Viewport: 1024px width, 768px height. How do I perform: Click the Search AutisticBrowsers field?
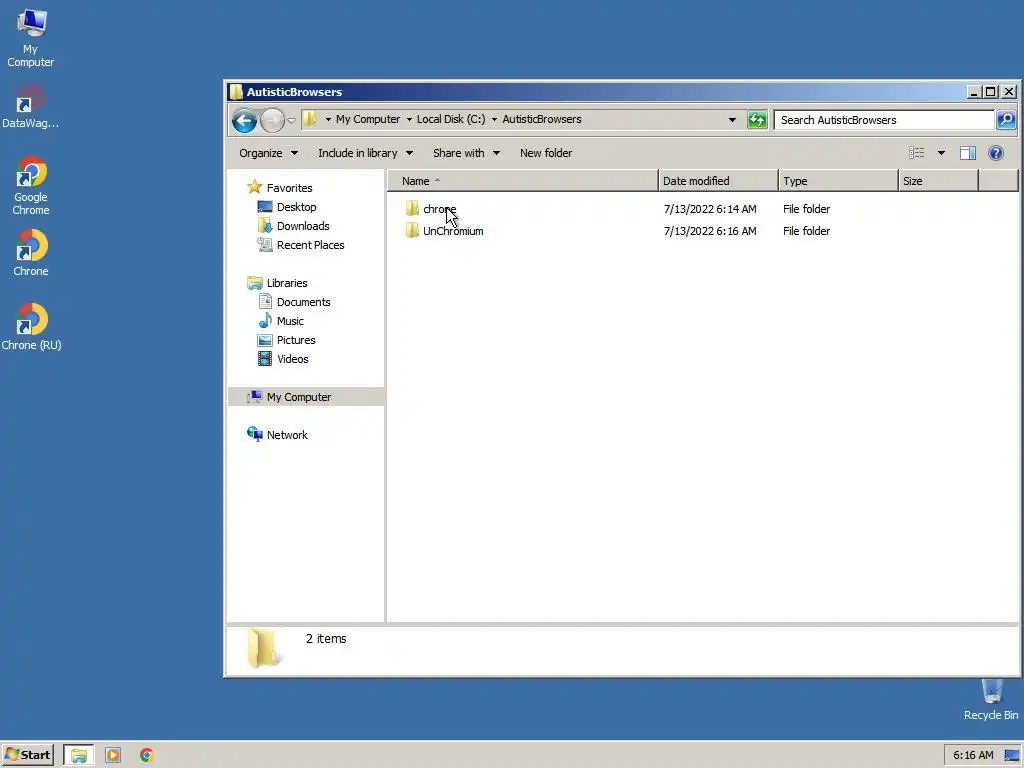(884, 120)
